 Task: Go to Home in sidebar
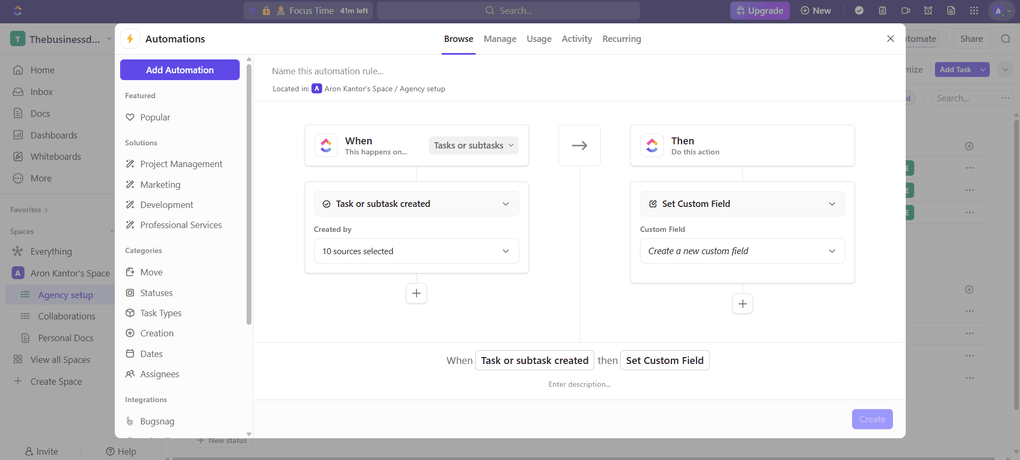(42, 70)
